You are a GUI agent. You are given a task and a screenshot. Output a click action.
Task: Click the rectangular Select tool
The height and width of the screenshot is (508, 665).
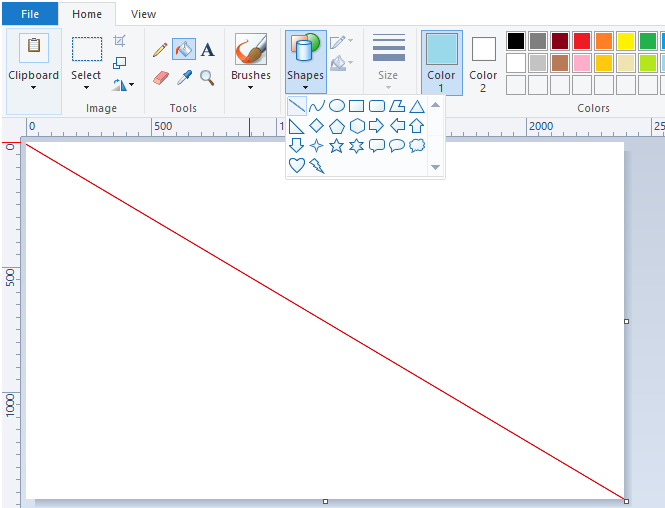click(x=87, y=49)
